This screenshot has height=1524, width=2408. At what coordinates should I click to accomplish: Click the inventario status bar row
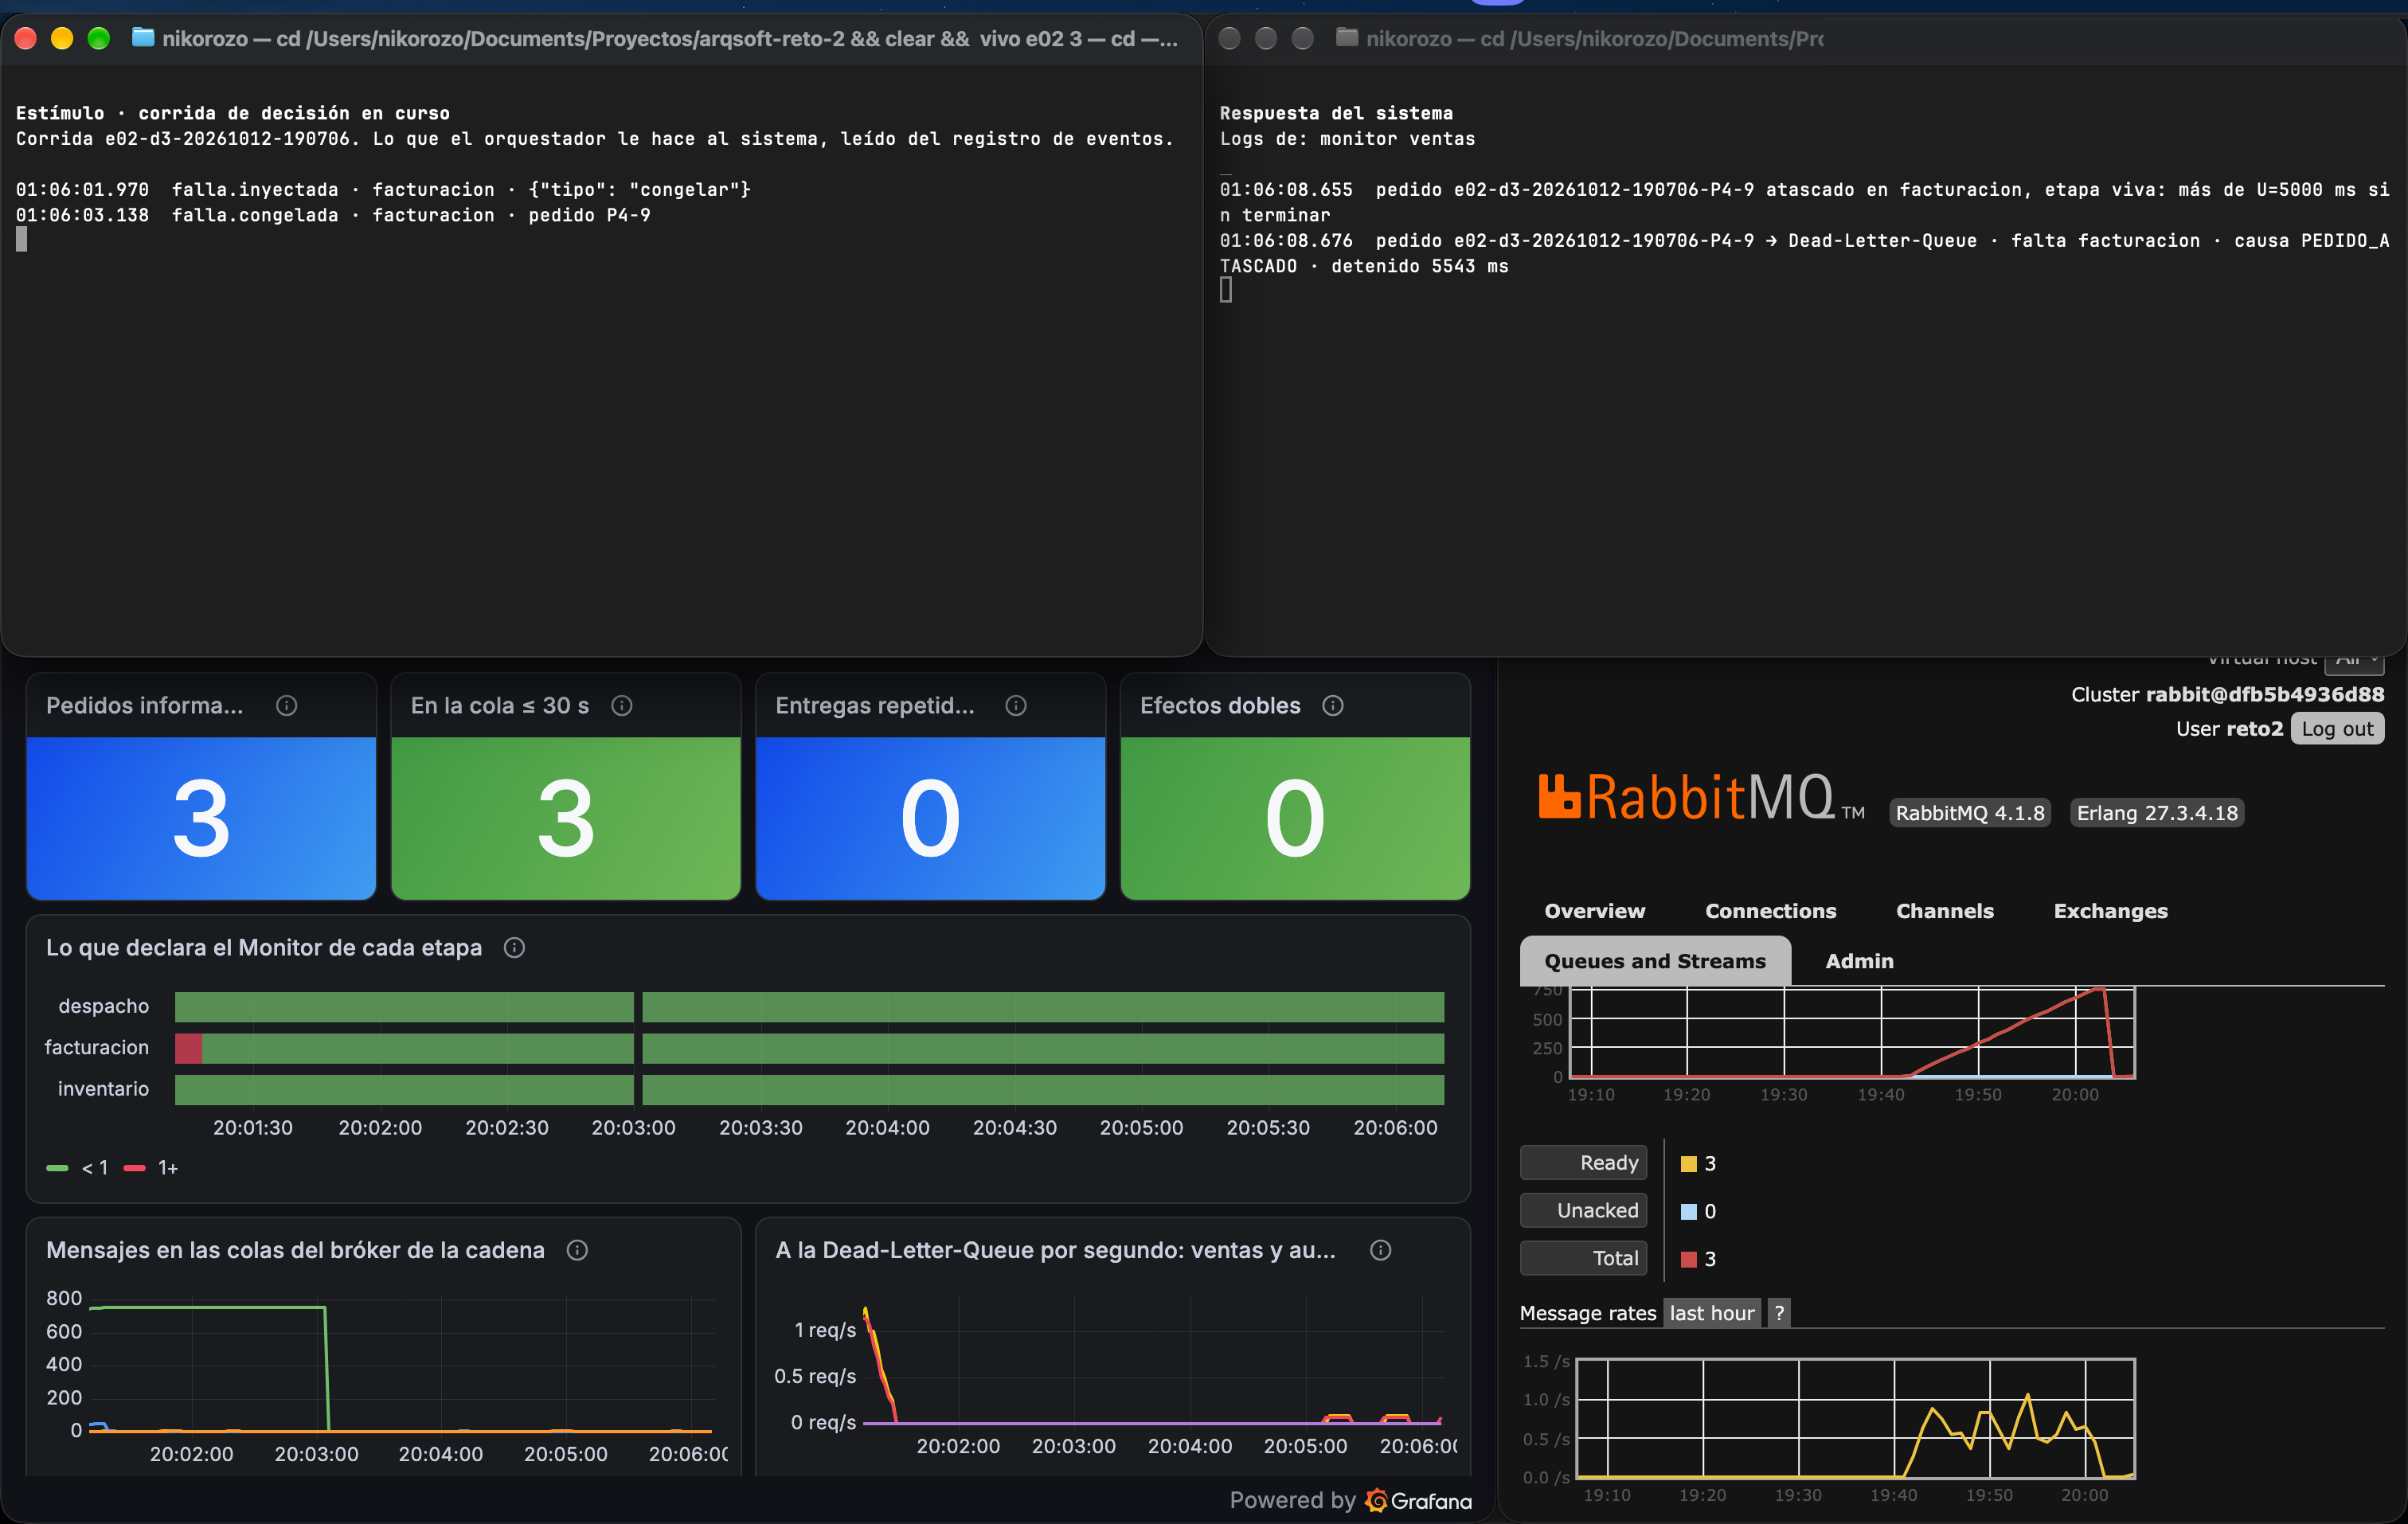tap(809, 1090)
